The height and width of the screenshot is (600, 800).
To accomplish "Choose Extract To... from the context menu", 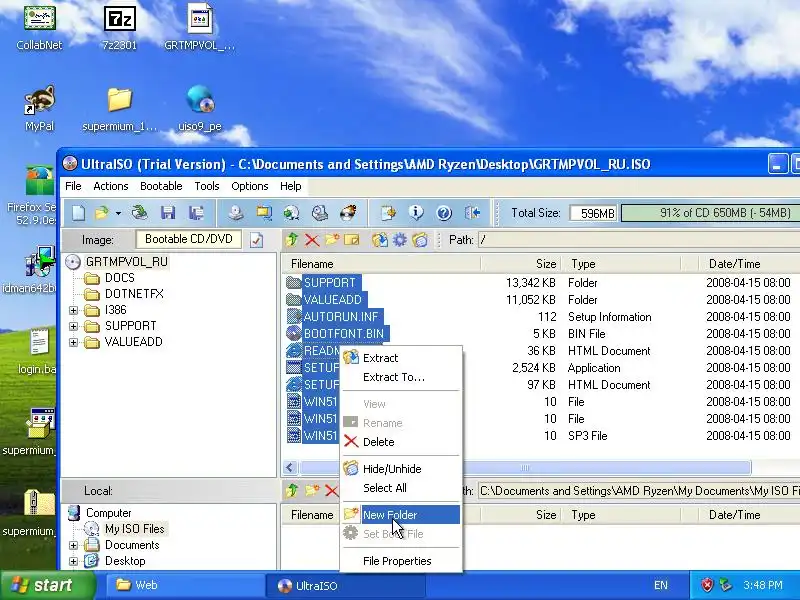I will [401, 378].
